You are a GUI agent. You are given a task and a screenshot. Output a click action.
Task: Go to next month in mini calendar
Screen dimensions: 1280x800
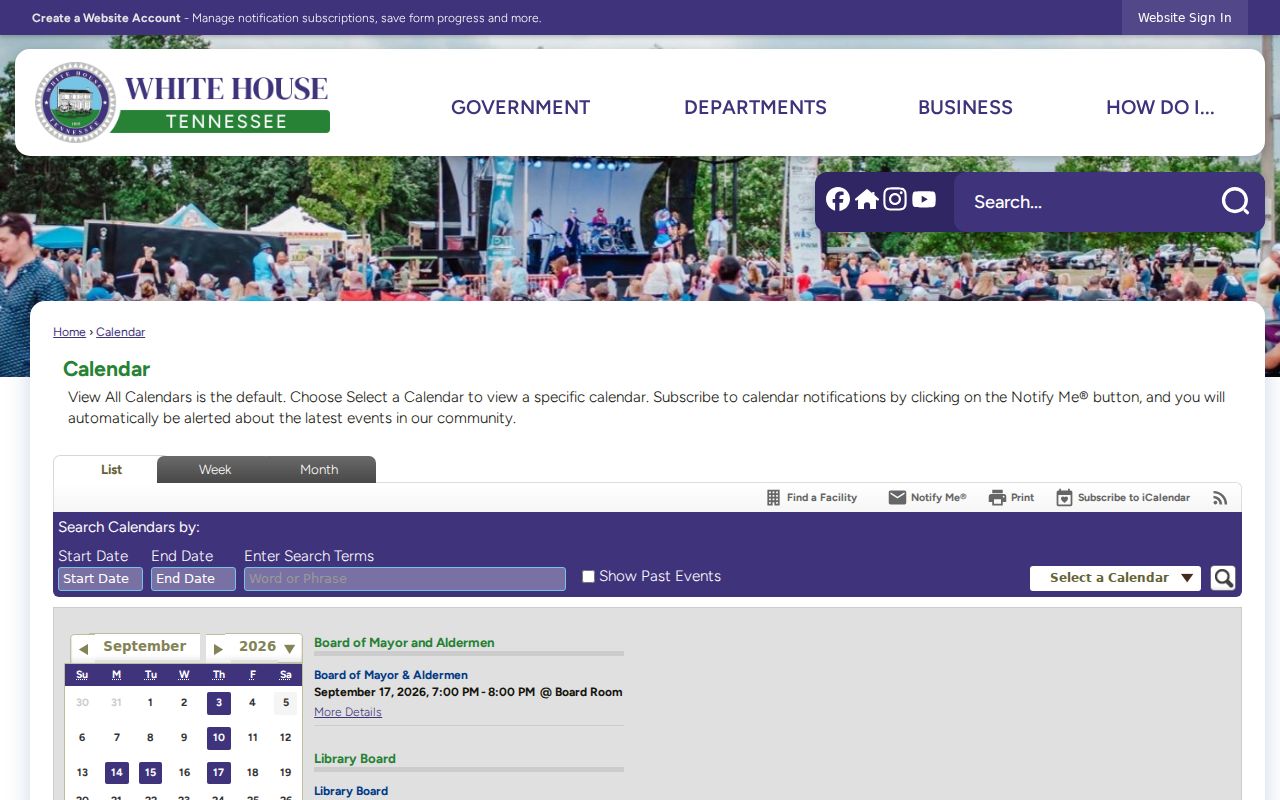pyautogui.click(x=217, y=648)
